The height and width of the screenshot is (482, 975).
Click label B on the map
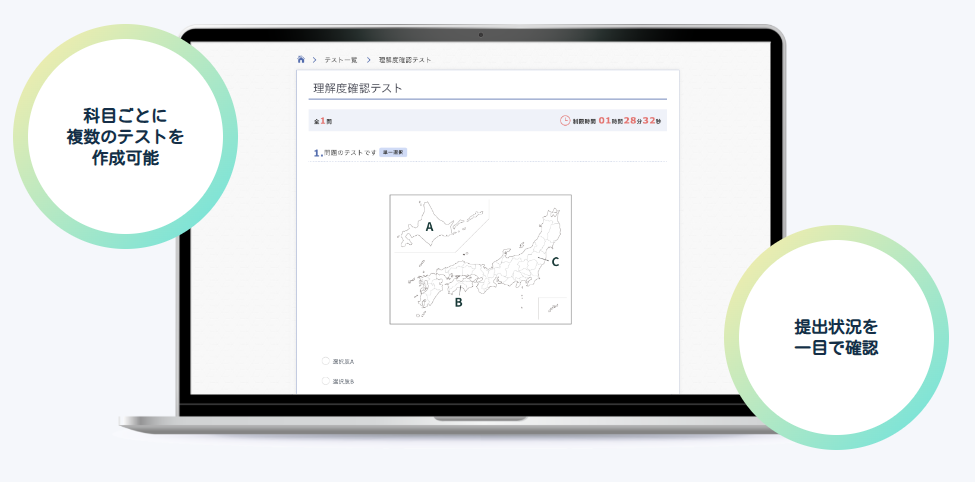(458, 302)
